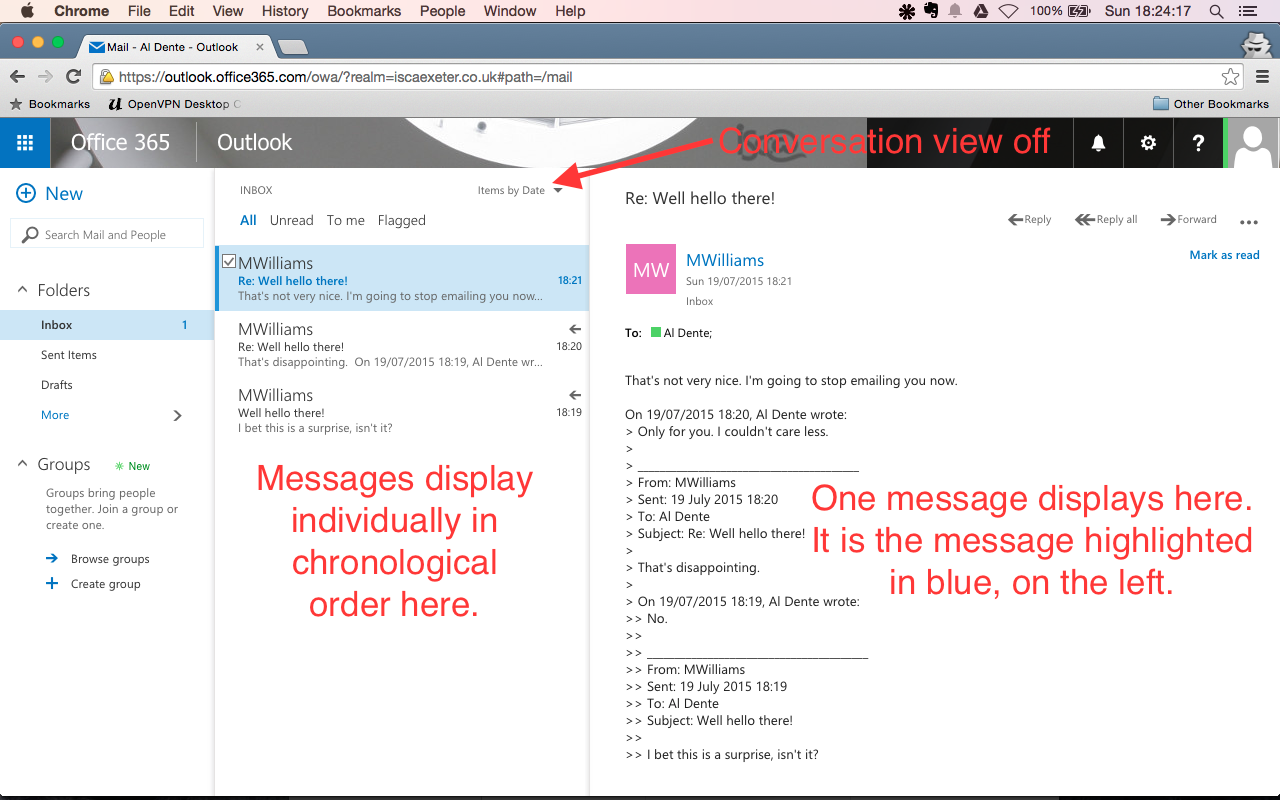
Task: Click the Mark as read link
Action: point(1224,255)
